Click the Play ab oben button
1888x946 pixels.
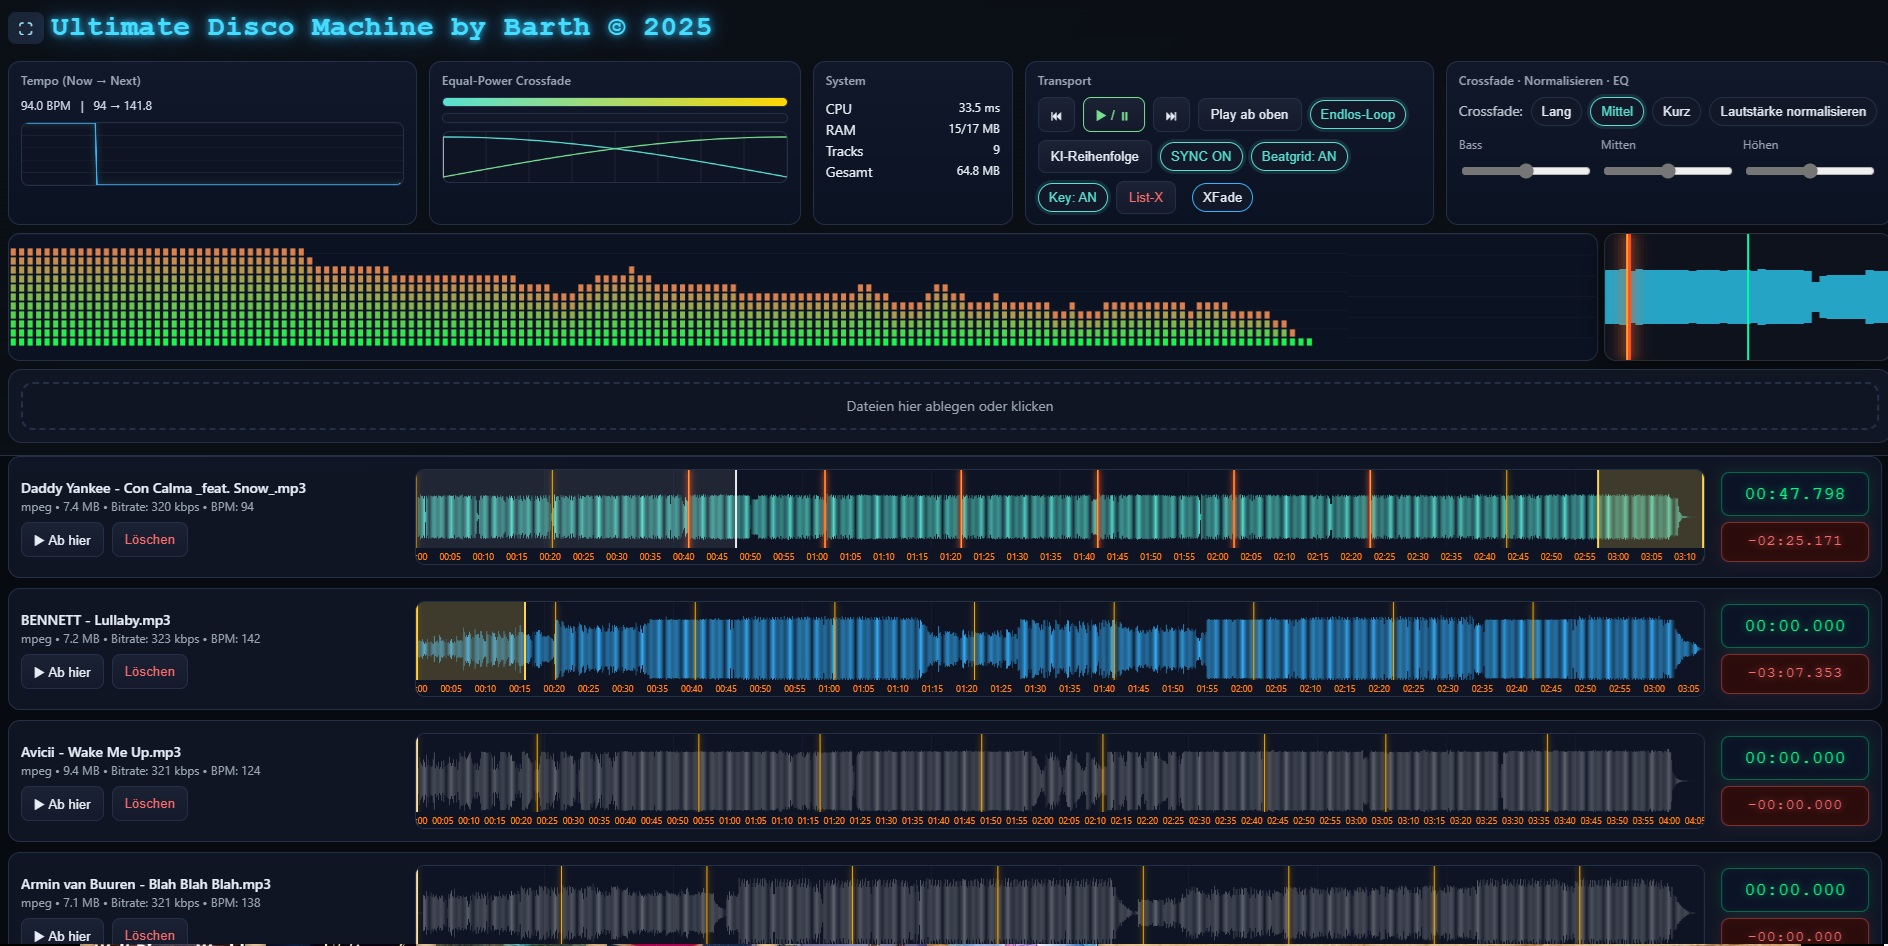tap(1249, 115)
